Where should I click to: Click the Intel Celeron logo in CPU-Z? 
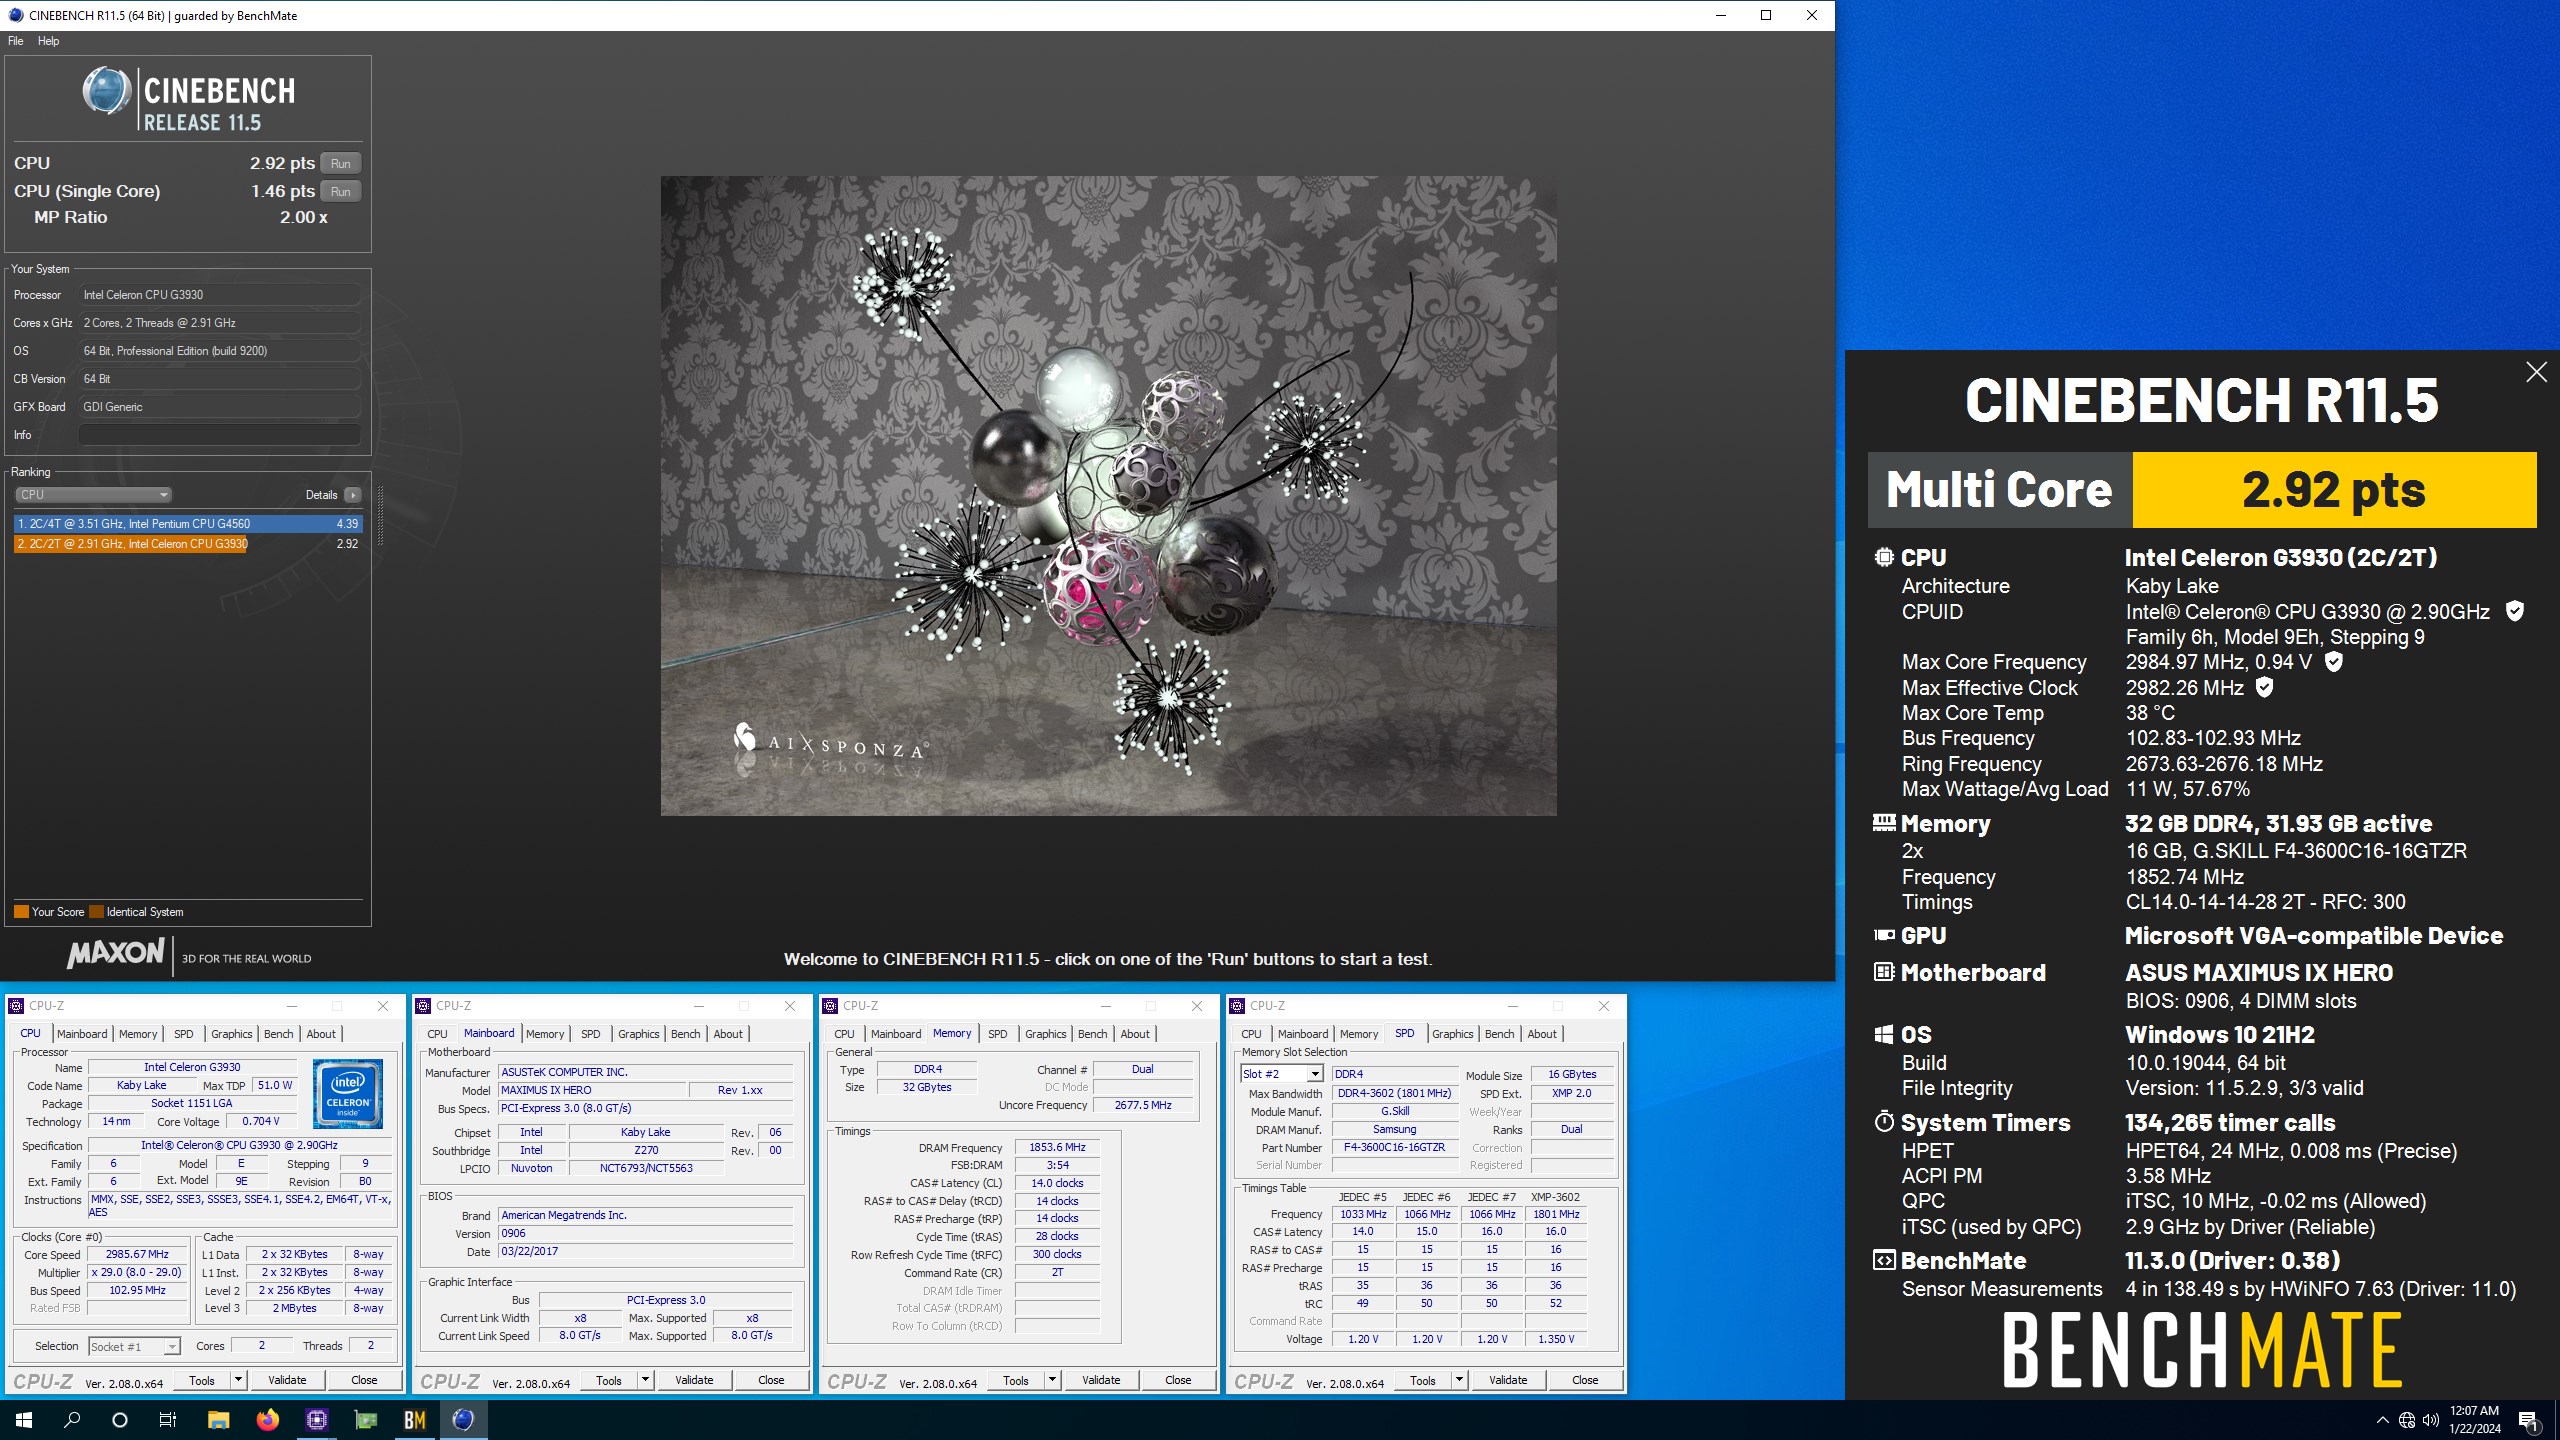click(x=348, y=1094)
